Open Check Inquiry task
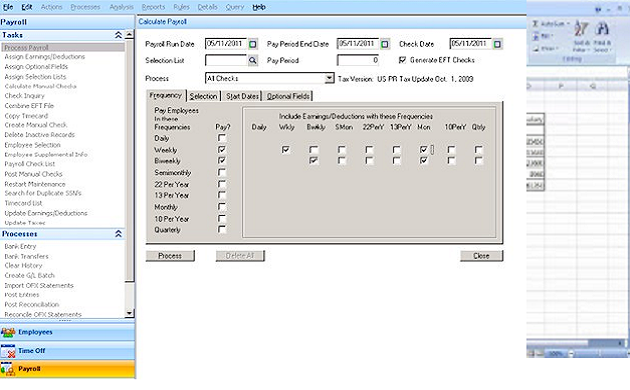 point(25,96)
